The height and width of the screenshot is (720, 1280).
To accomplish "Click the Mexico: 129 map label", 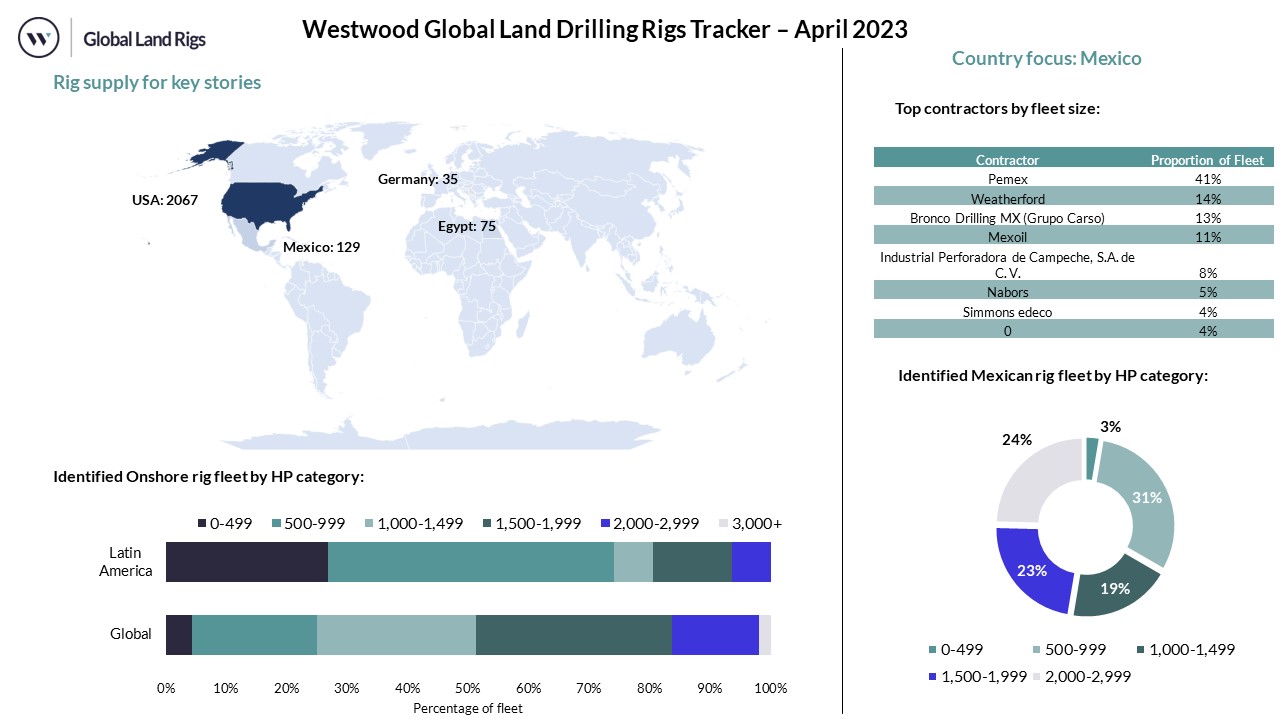I will tap(321, 246).
